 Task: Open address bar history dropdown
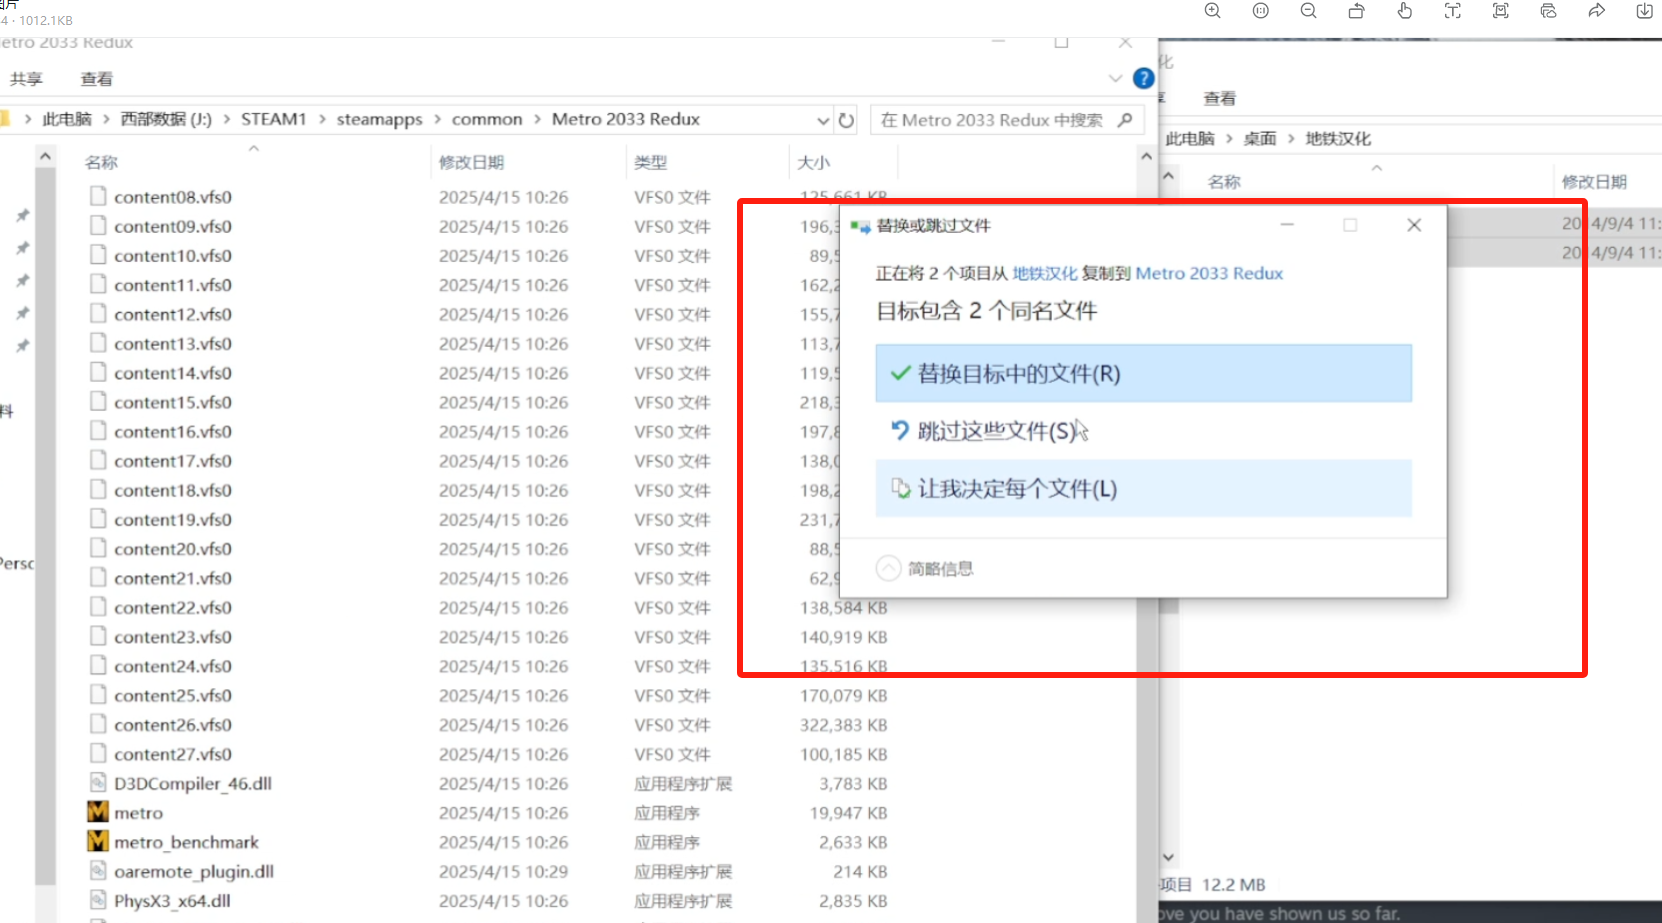click(x=823, y=120)
